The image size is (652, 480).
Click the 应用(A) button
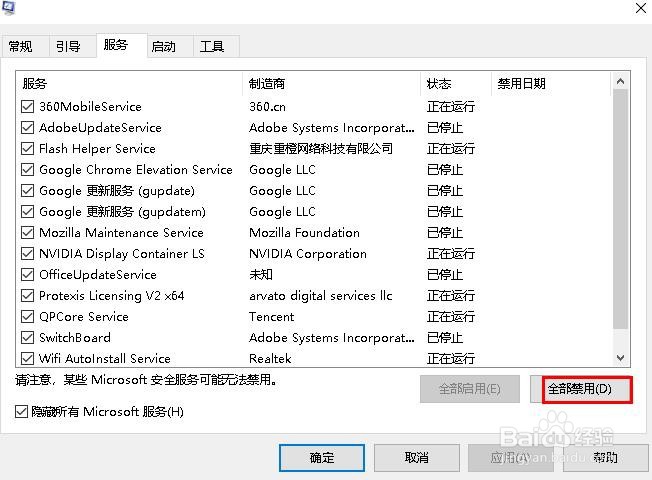point(511,458)
